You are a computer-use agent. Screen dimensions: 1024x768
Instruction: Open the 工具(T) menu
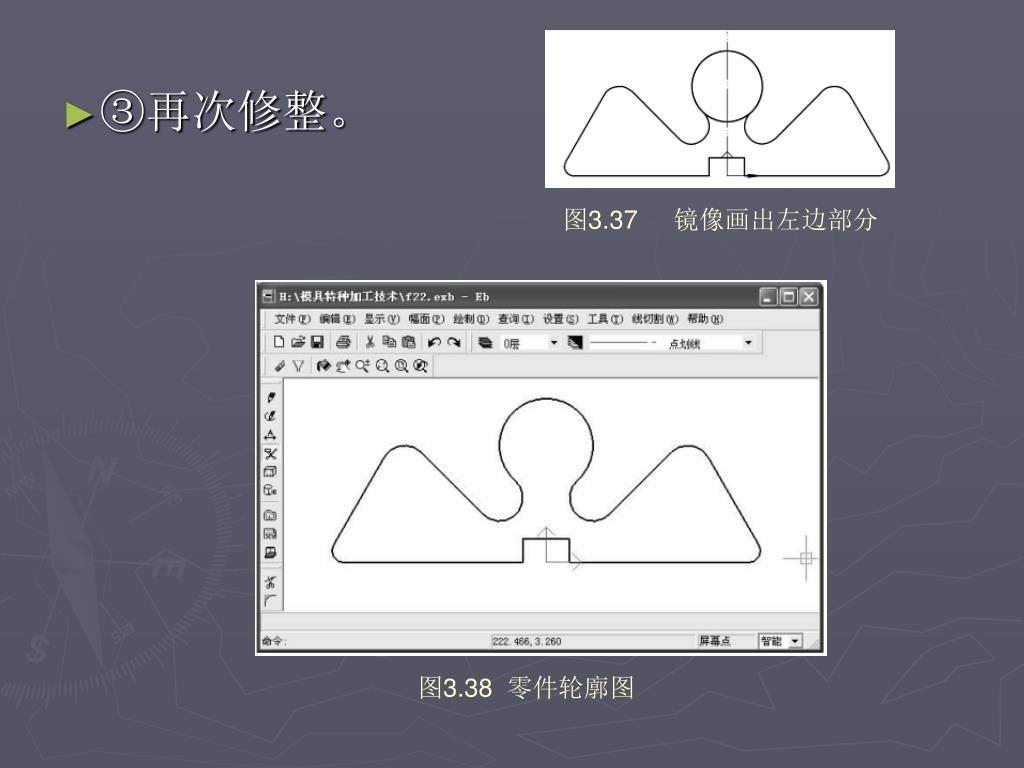[605, 319]
